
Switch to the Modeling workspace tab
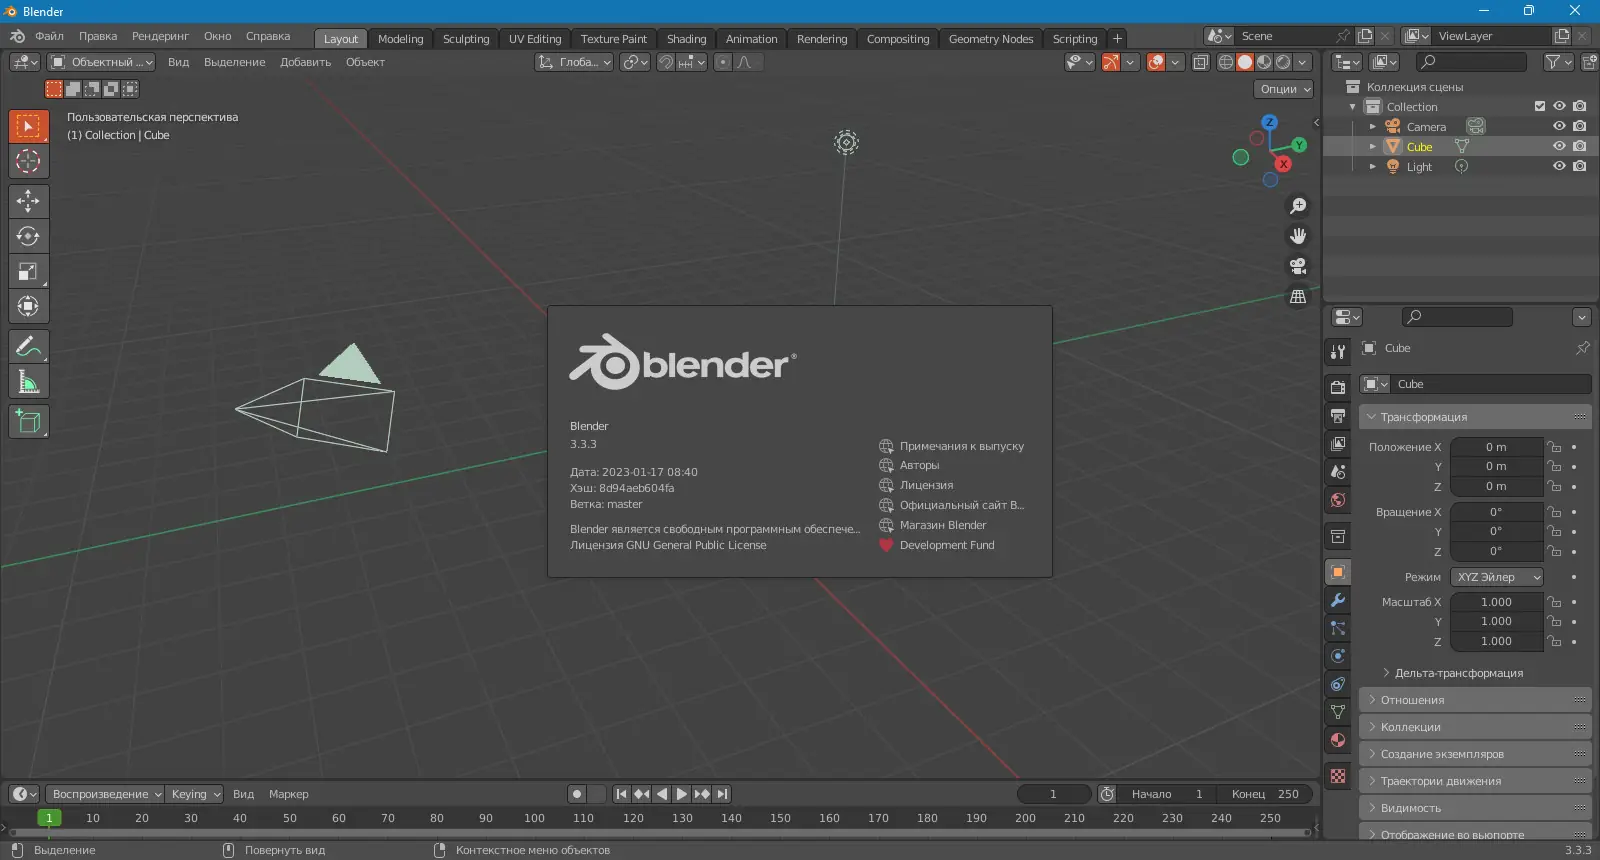[x=400, y=39]
